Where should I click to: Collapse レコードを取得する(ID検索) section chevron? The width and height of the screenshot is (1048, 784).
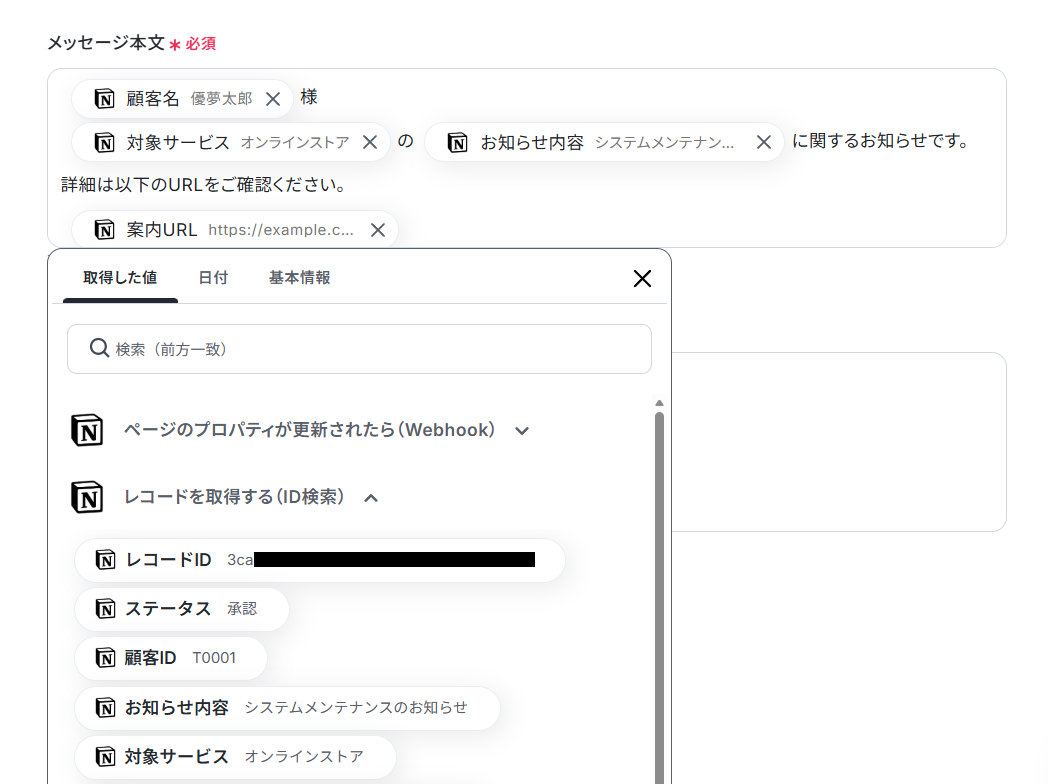tap(371, 498)
